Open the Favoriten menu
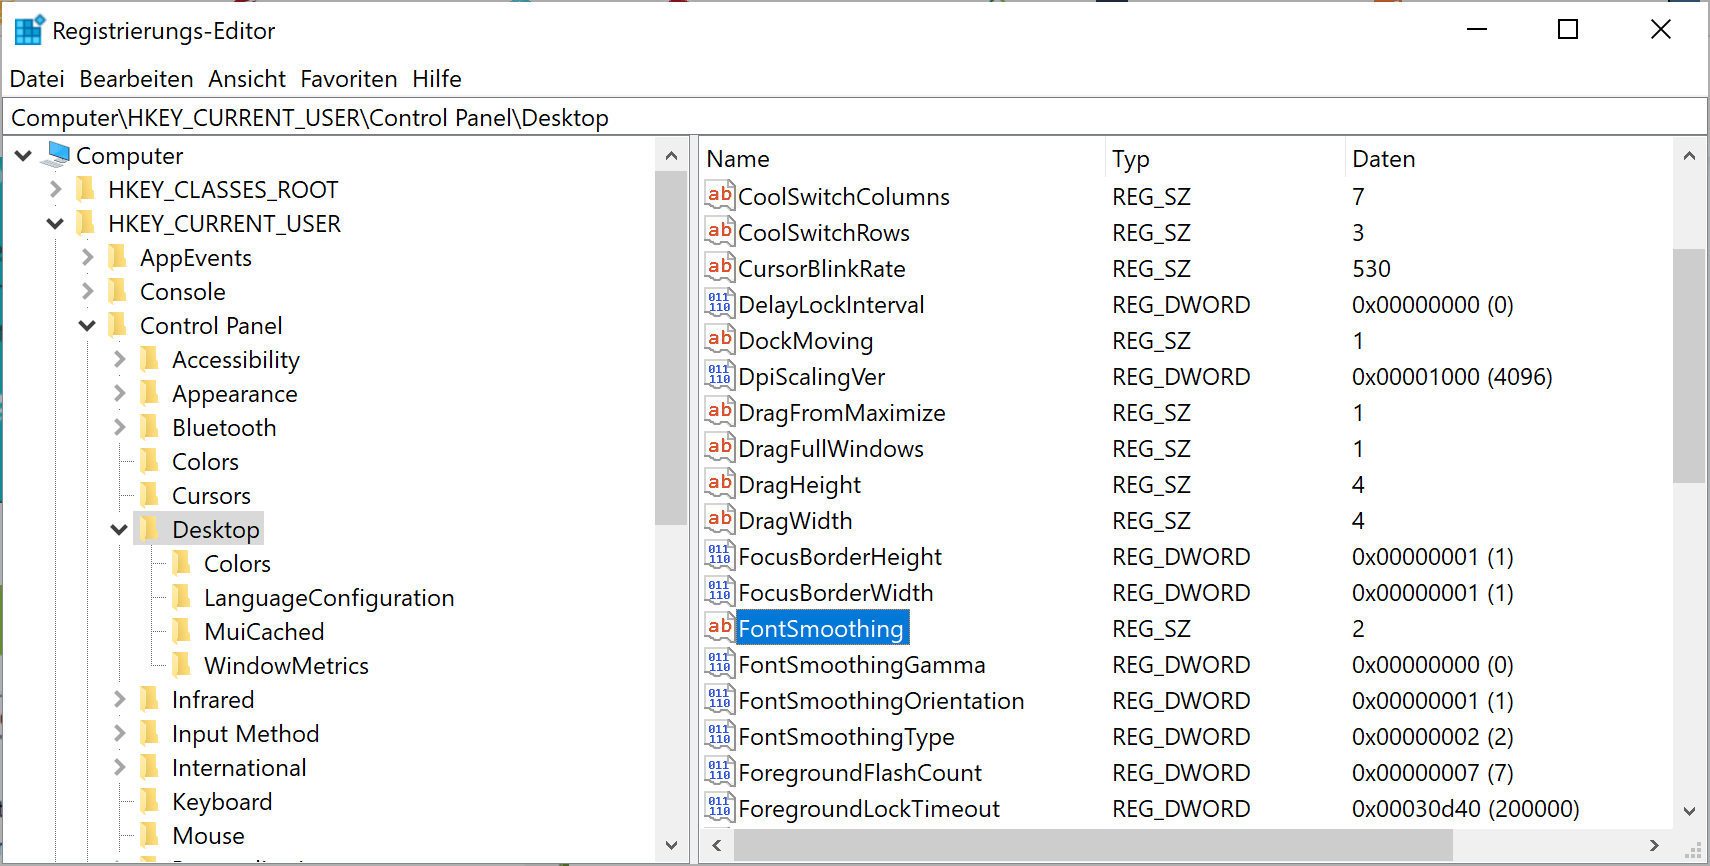 [x=349, y=79]
